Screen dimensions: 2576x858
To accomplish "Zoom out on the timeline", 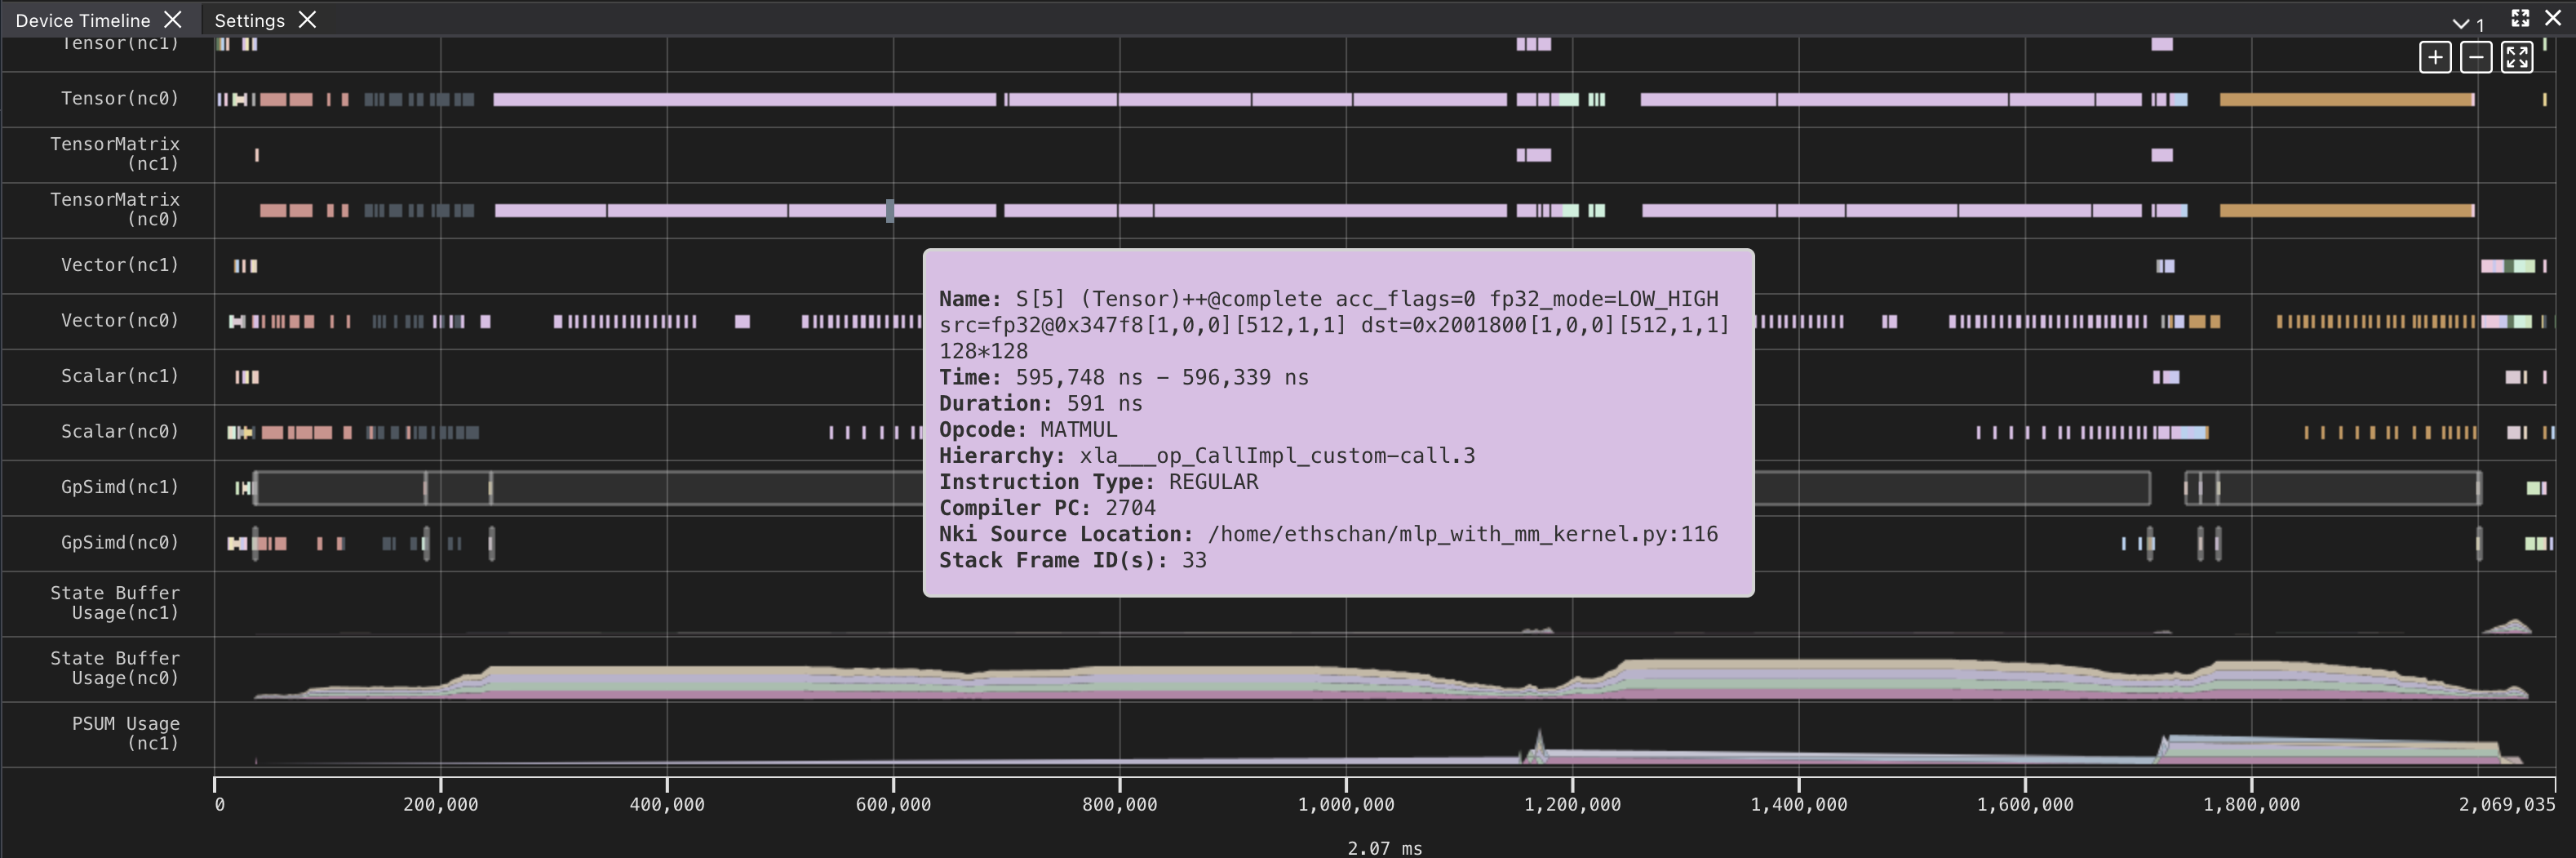I will (x=2478, y=57).
